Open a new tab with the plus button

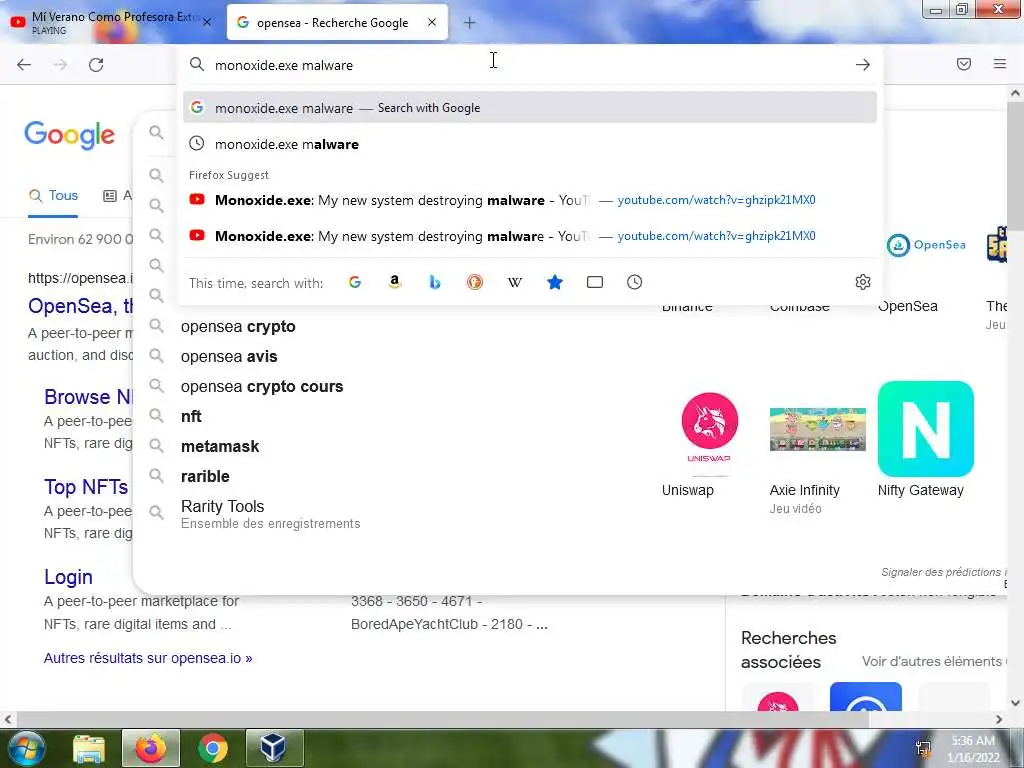[470, 23]
